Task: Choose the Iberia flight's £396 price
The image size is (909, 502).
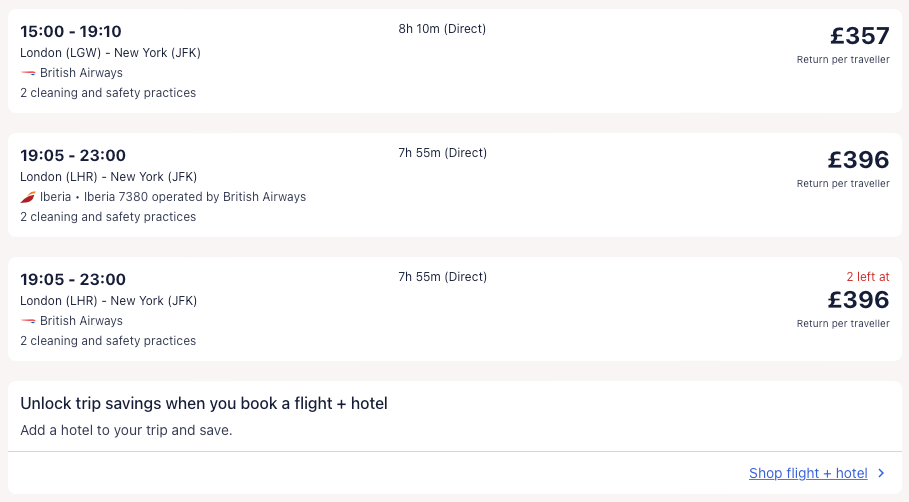Action: (x=858, y=160)
